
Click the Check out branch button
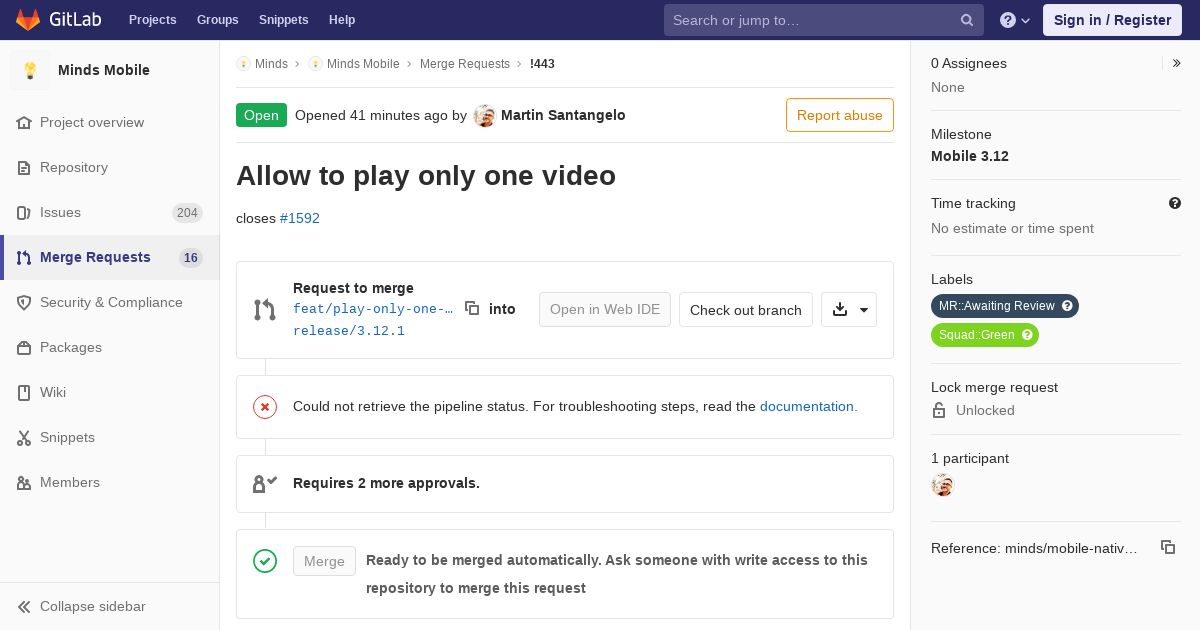tap(746, 310)
